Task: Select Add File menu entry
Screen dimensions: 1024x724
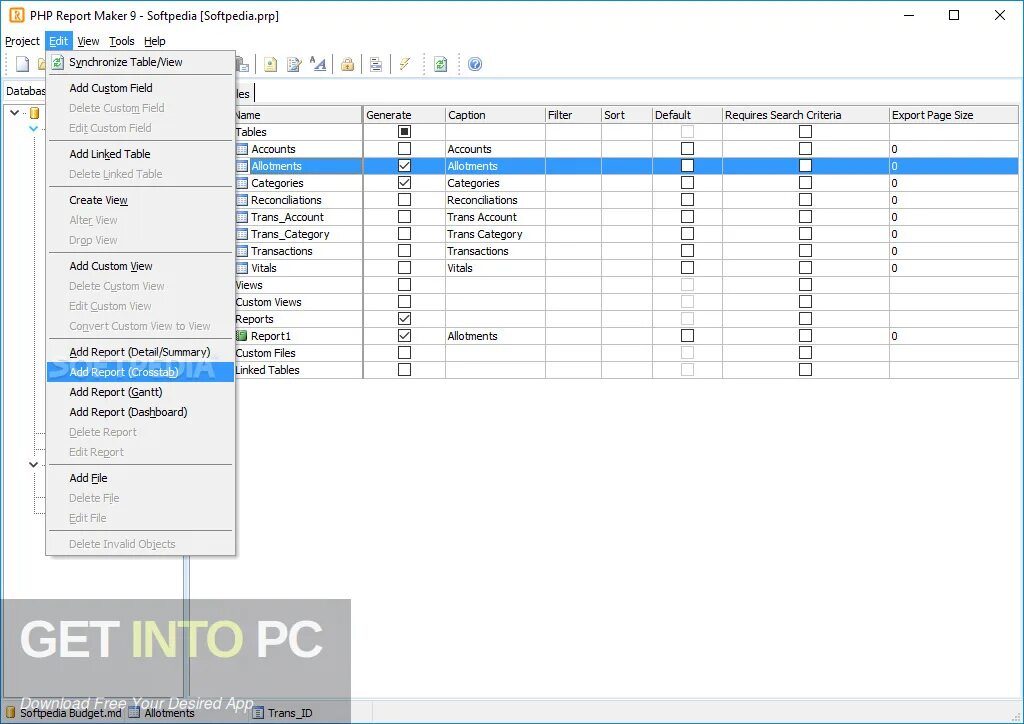Action: coord(140,478)
